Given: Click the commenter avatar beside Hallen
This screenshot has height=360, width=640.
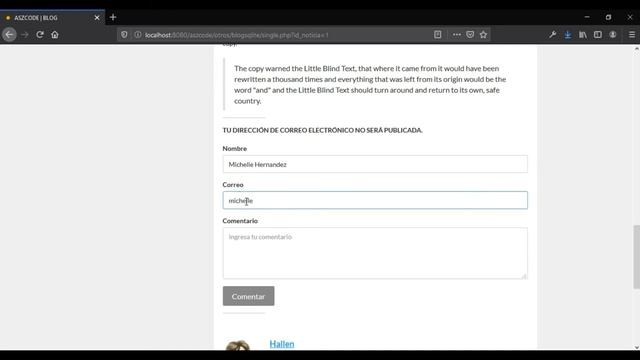Looking at the screenshot, I should click(x=238, y=345).
